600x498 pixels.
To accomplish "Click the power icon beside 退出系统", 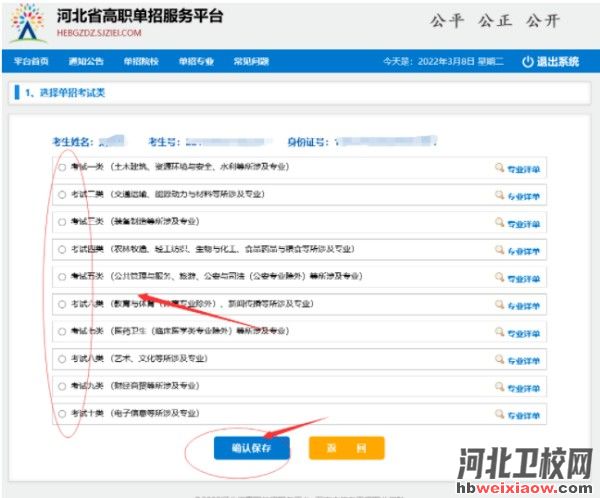I will (x=528, y=62).
